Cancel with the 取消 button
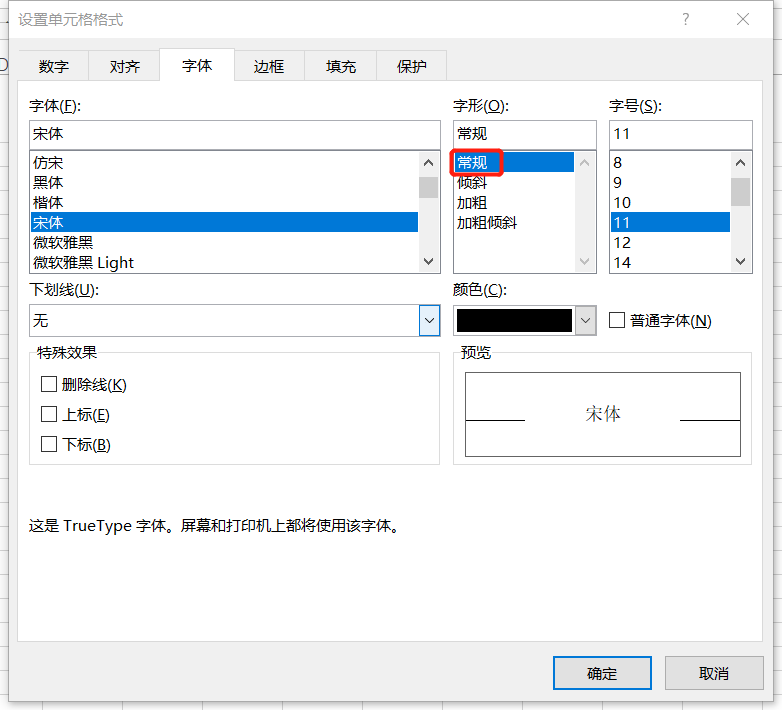The image size is (782, 710). [x=714, y=673]
